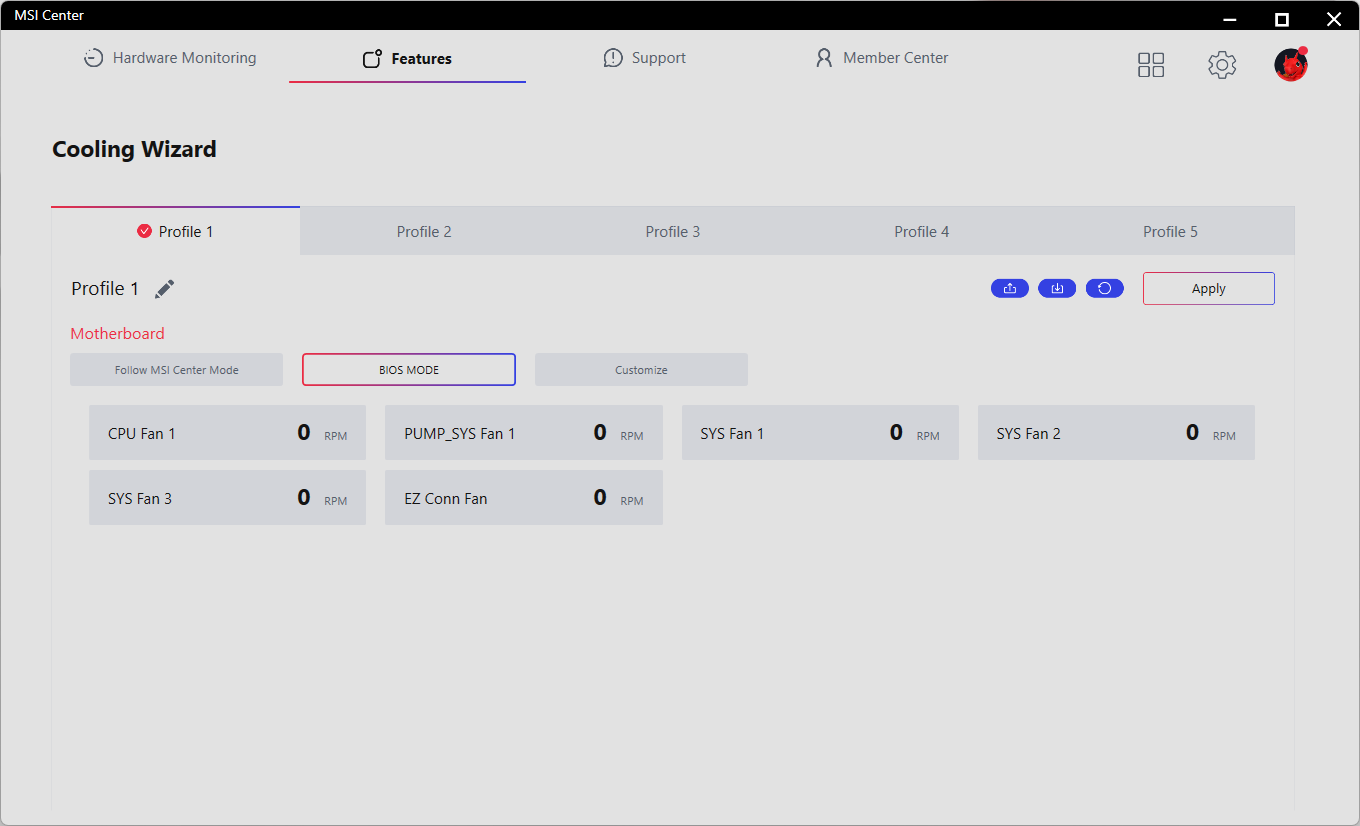1360x826 pixels.
Task: Click the Cooling Wizard heading
Action: click(x=134, y=149)
